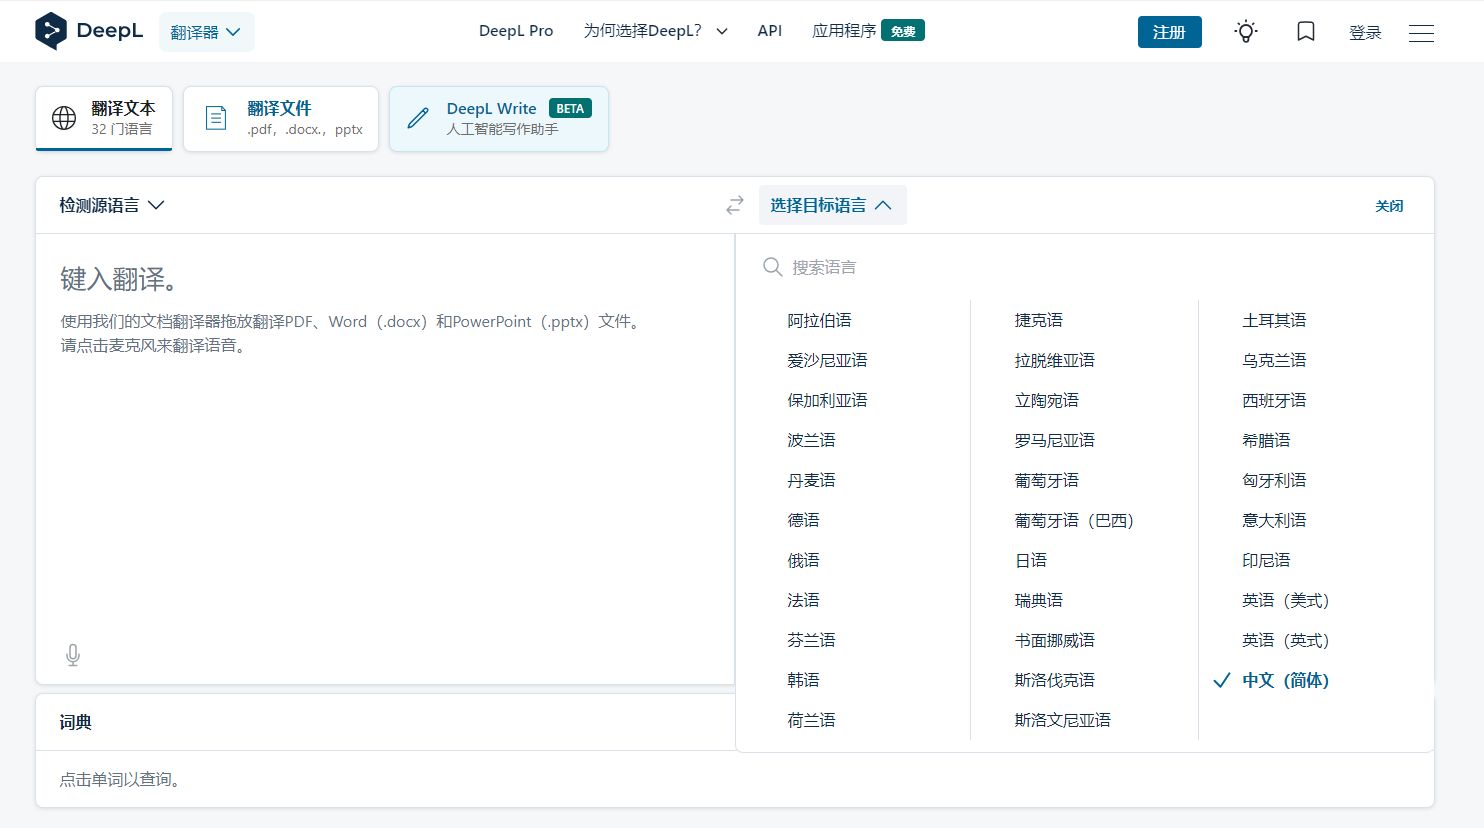Click the search magnifier icon
Image resolution: width=1484 pixels, height=828 pixels.
[x=772, y=267]
